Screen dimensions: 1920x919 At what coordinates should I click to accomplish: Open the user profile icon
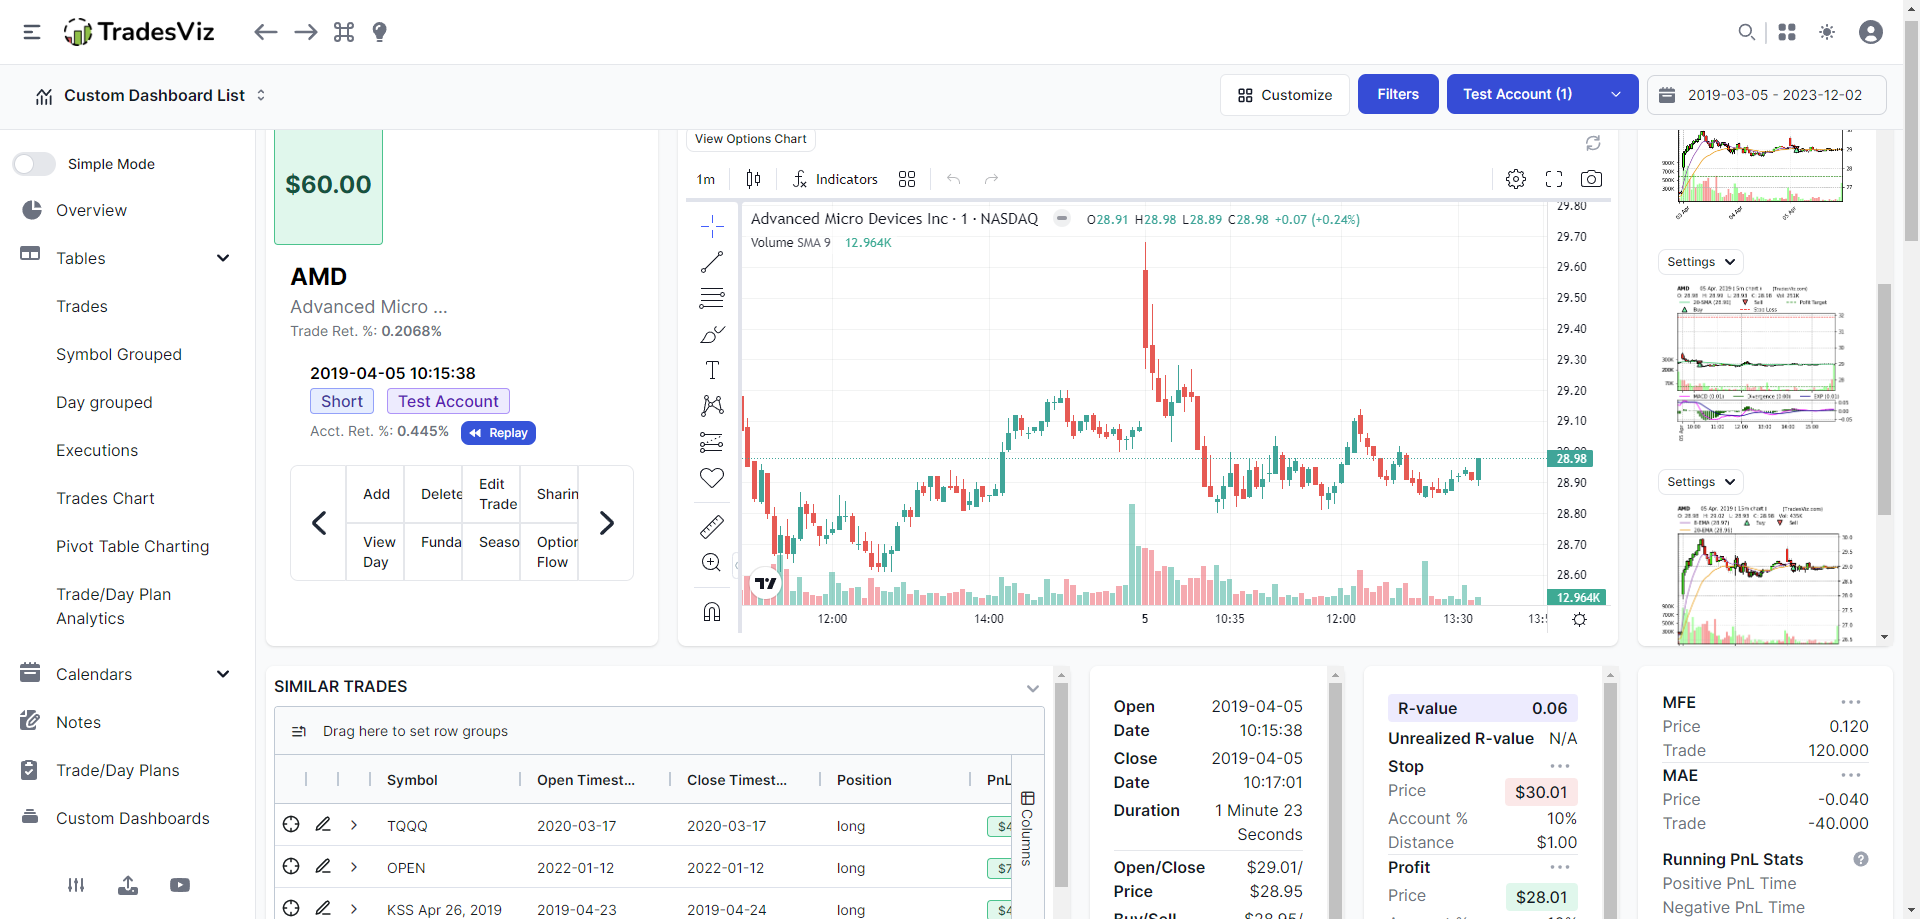click(x=1871, y=32)
